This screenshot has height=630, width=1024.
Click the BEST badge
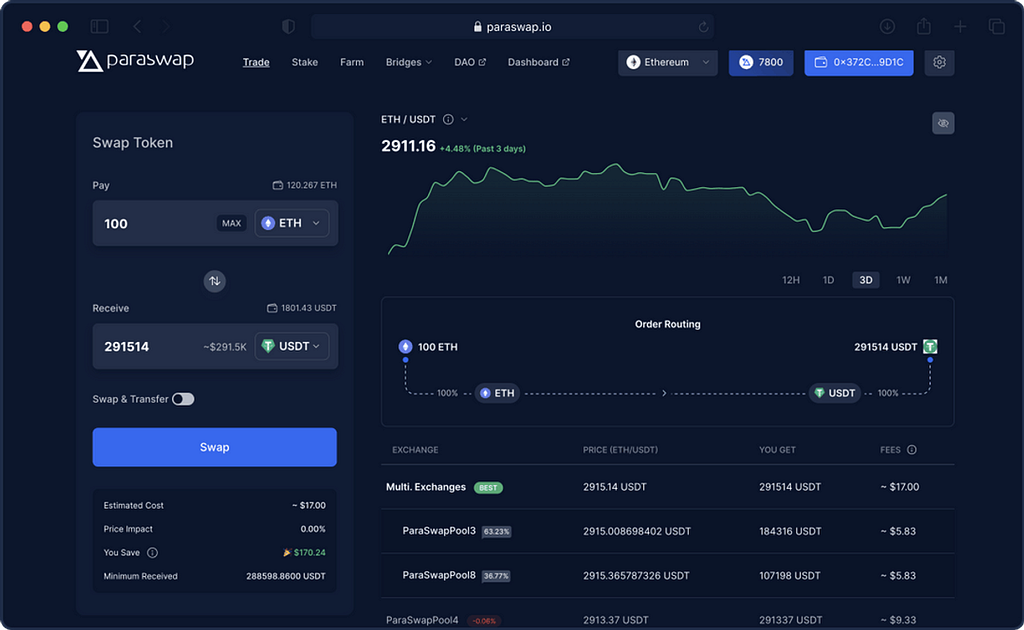(x=488, y=488)
